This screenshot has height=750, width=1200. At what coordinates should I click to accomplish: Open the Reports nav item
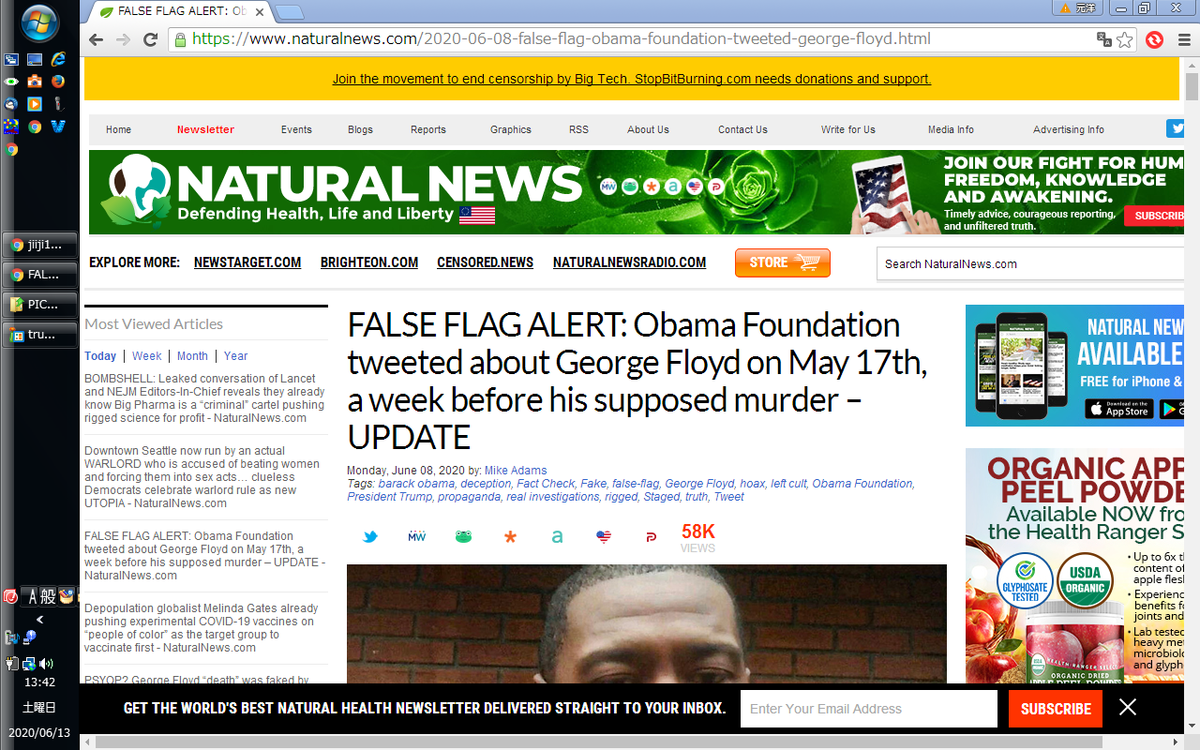pos(428,130)
